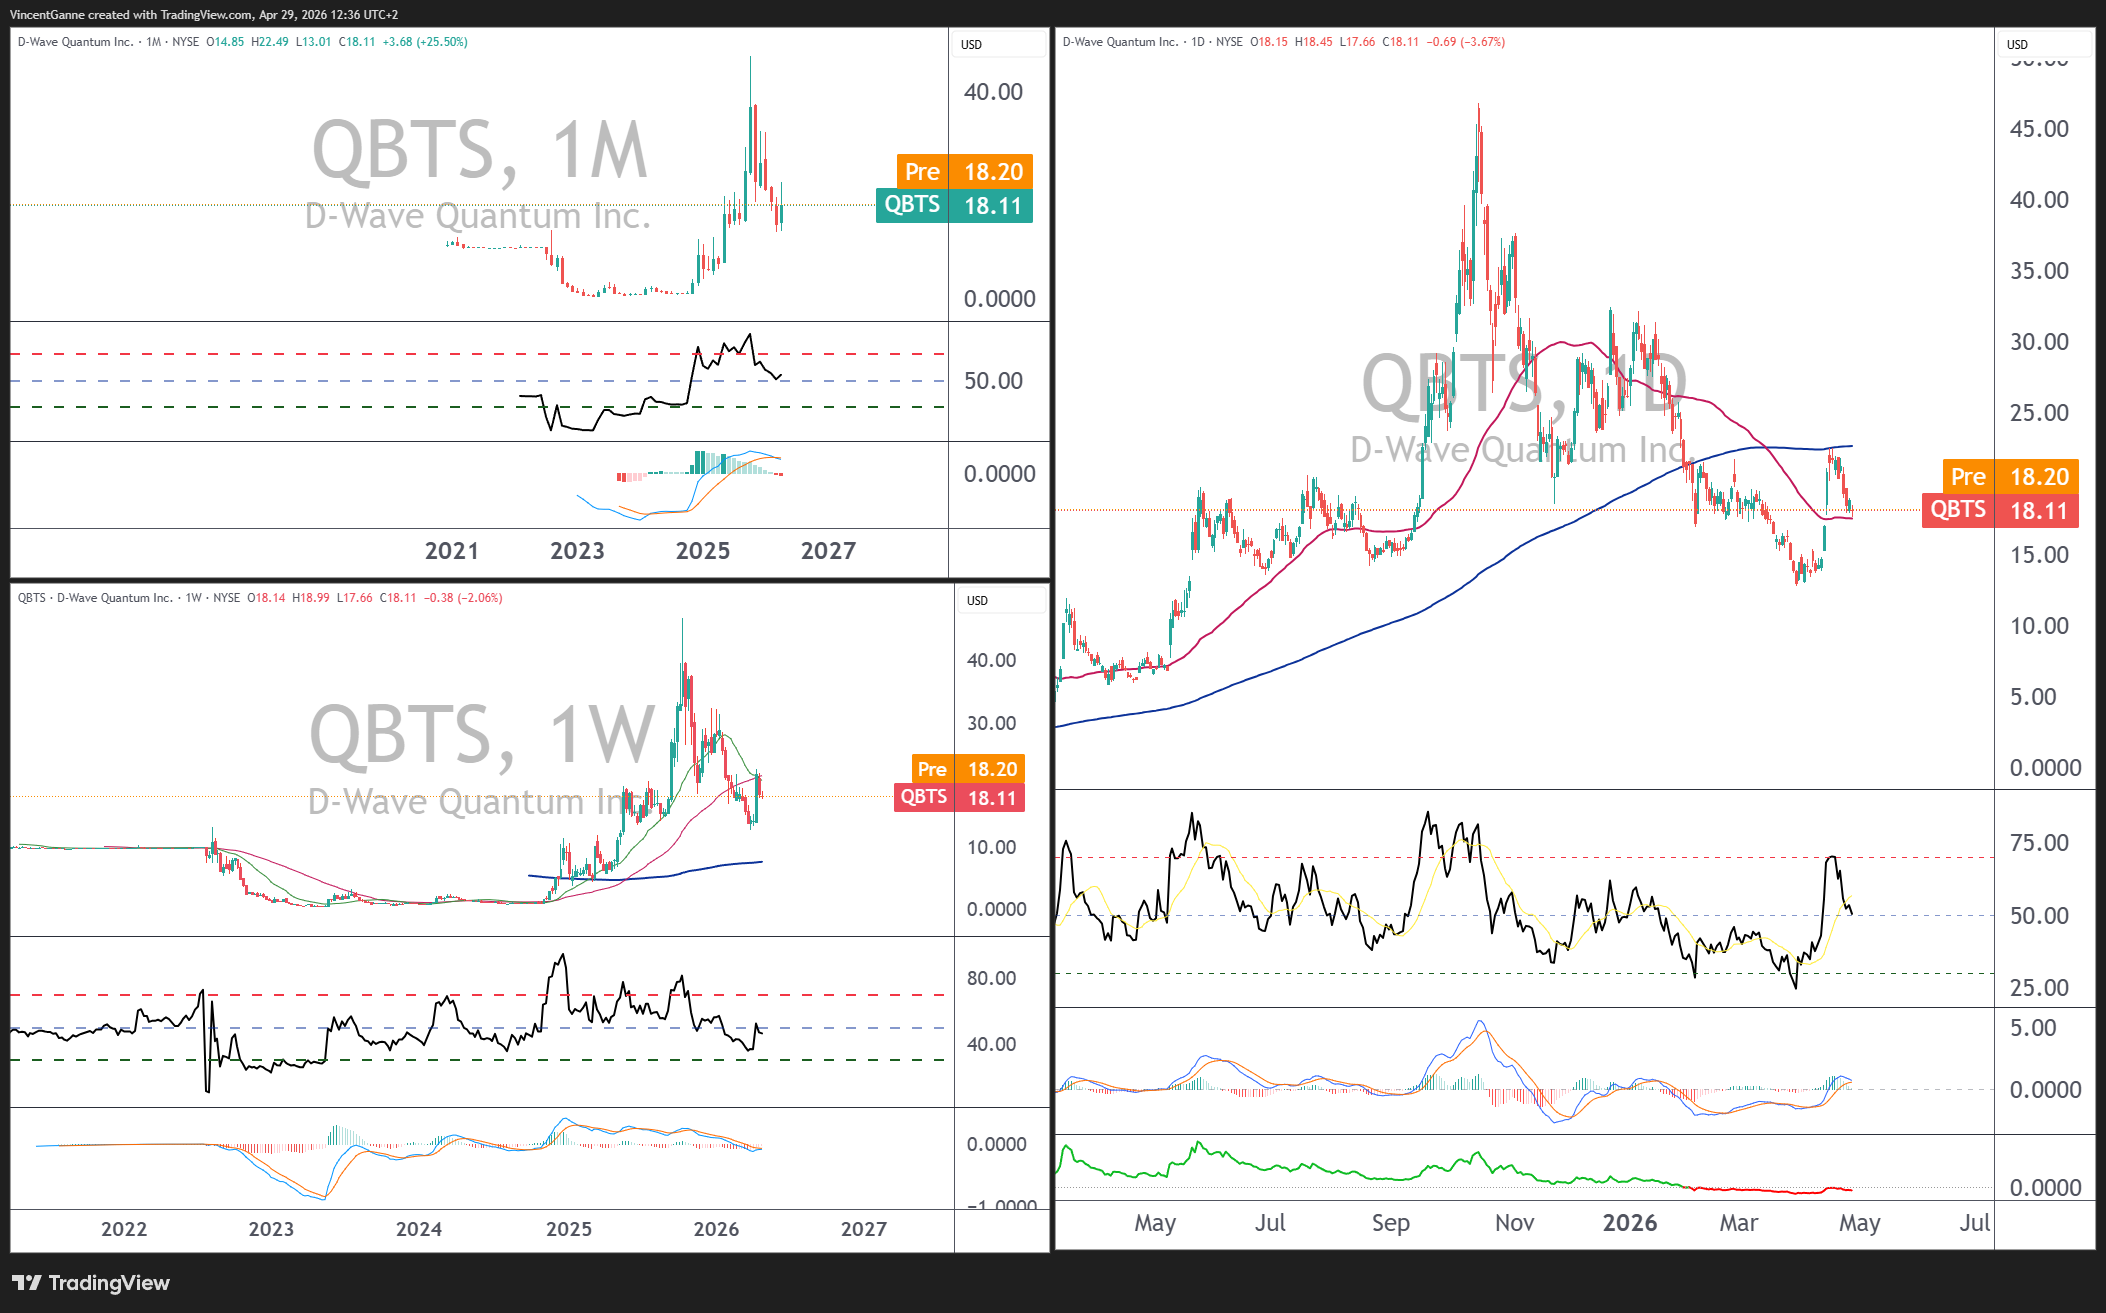This screenshot has height=1313, width=2106.
Task: Click the '−0.38 (−2.06%)' change value on weekly chart
Action: click(463, 598)
